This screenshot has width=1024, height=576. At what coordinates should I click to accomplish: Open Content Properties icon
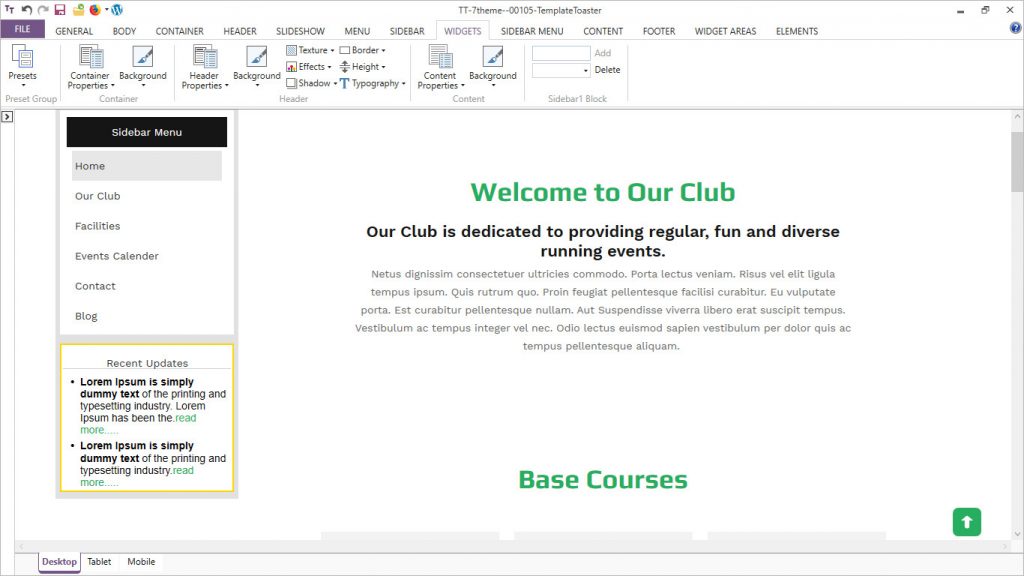(x=440, y=57)
